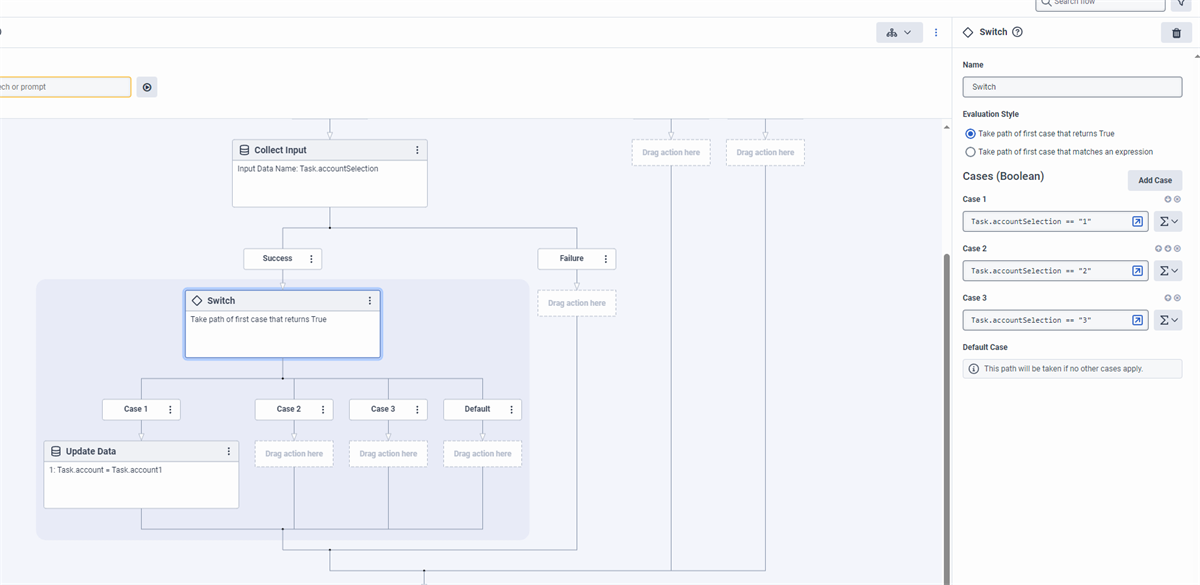Expand the sigma dropdown for Case 3
This screenshot has height=585, width=1200.
(x=1168, y=320)
